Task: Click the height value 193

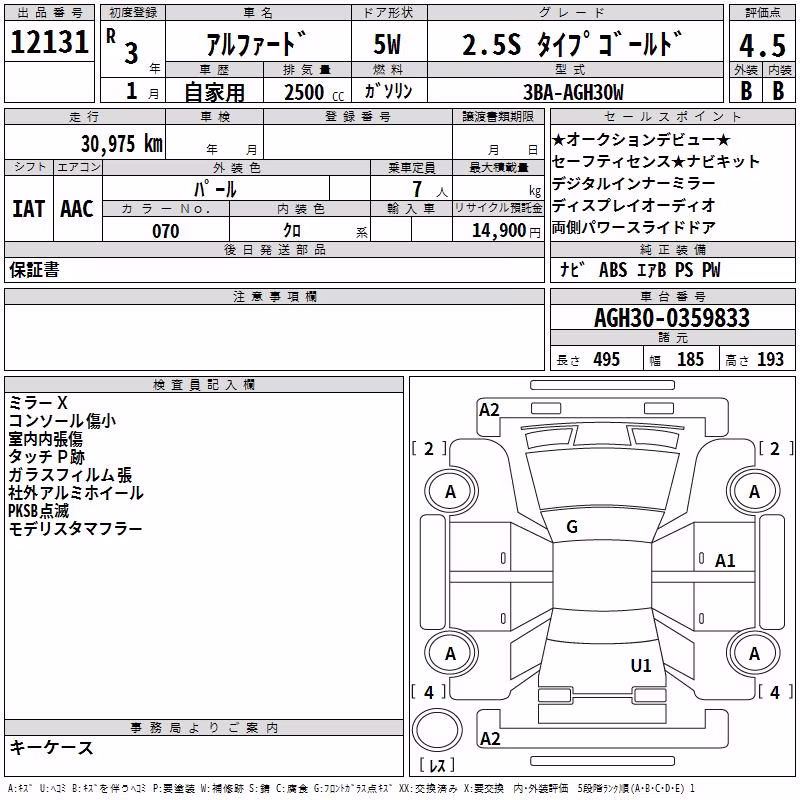Action: (770, 360)
